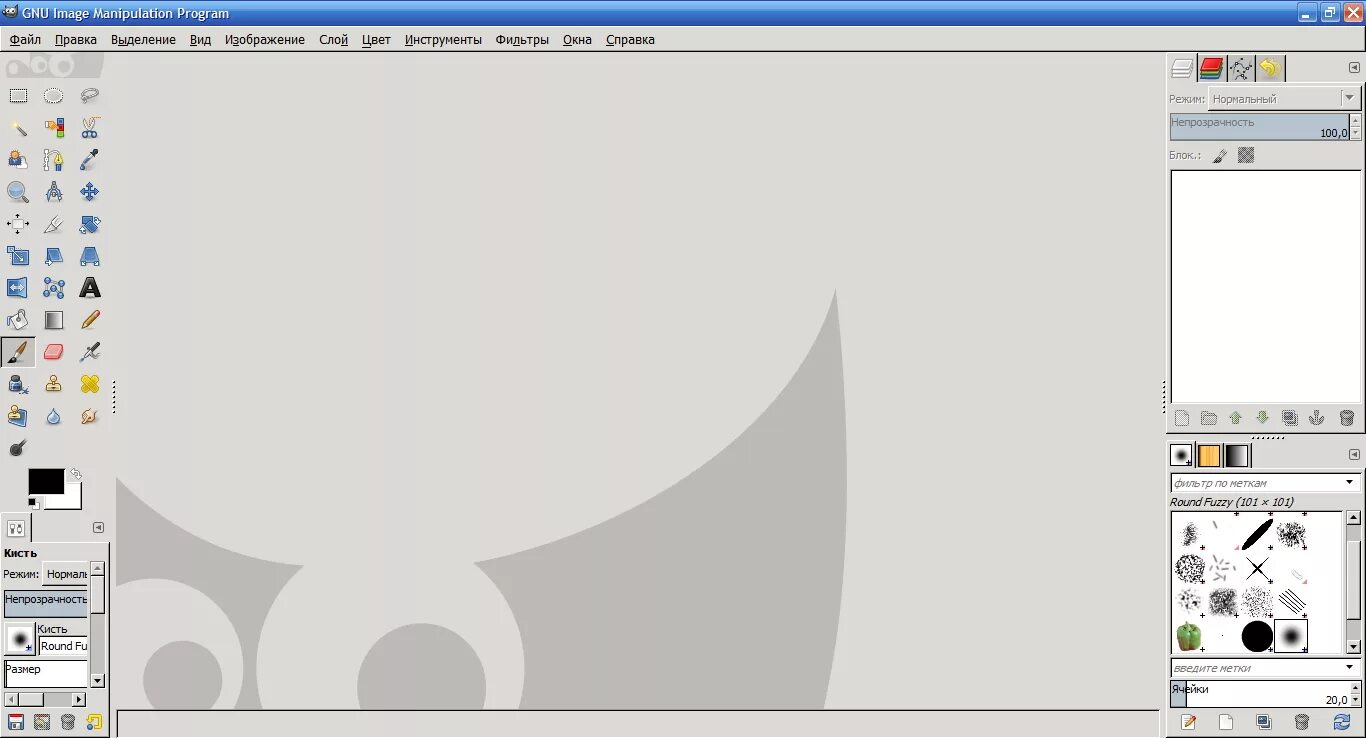This screenshot has width=1366, height=738.
Task: Select the Flip tool
Action: point(18,288)
